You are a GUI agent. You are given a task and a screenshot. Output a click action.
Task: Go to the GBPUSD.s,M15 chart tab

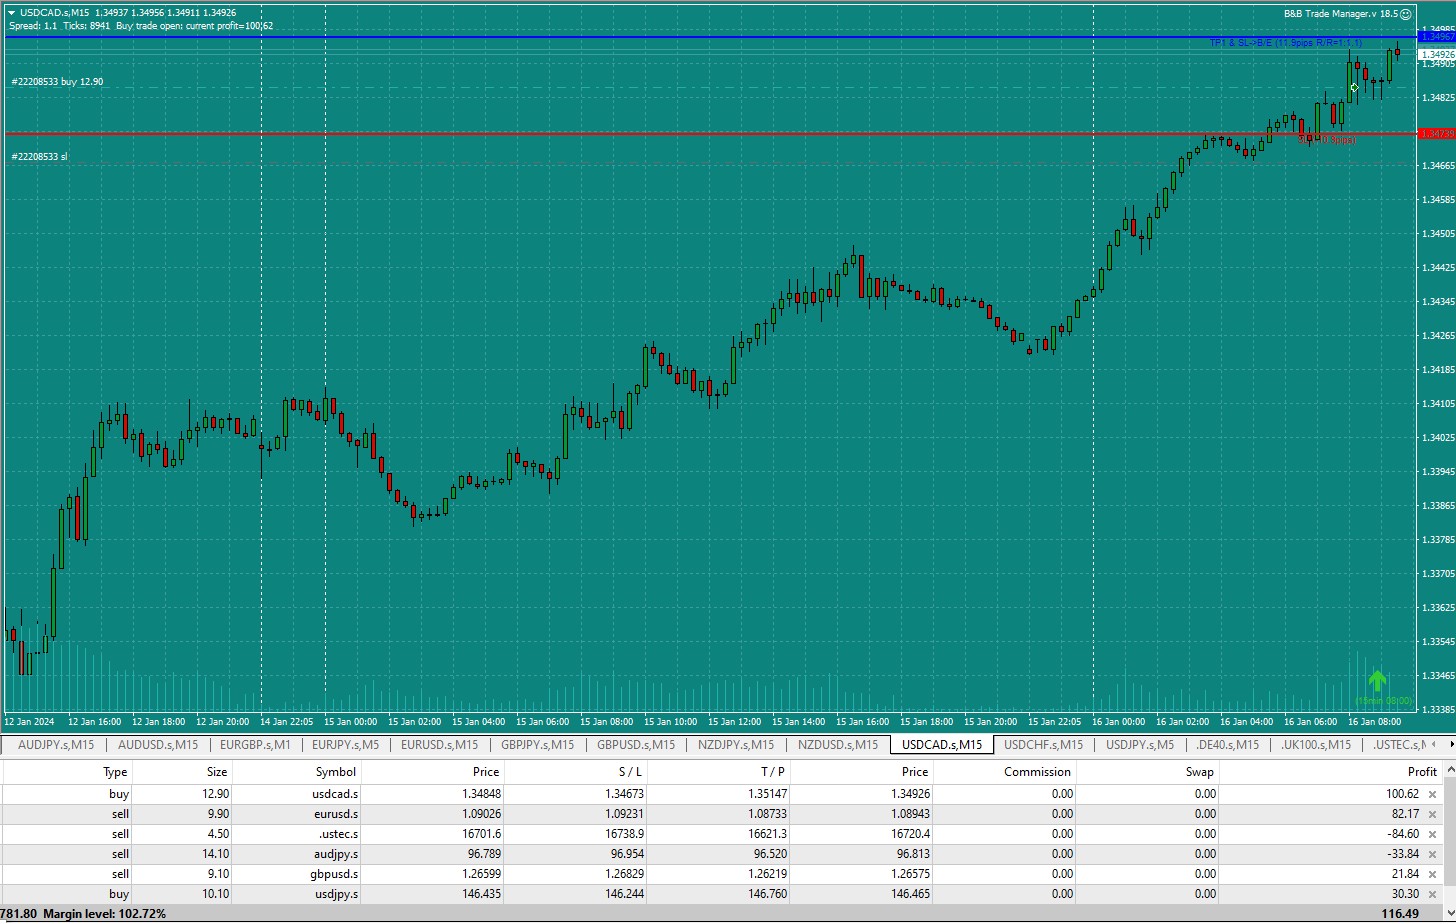click(x=636, y=744)
